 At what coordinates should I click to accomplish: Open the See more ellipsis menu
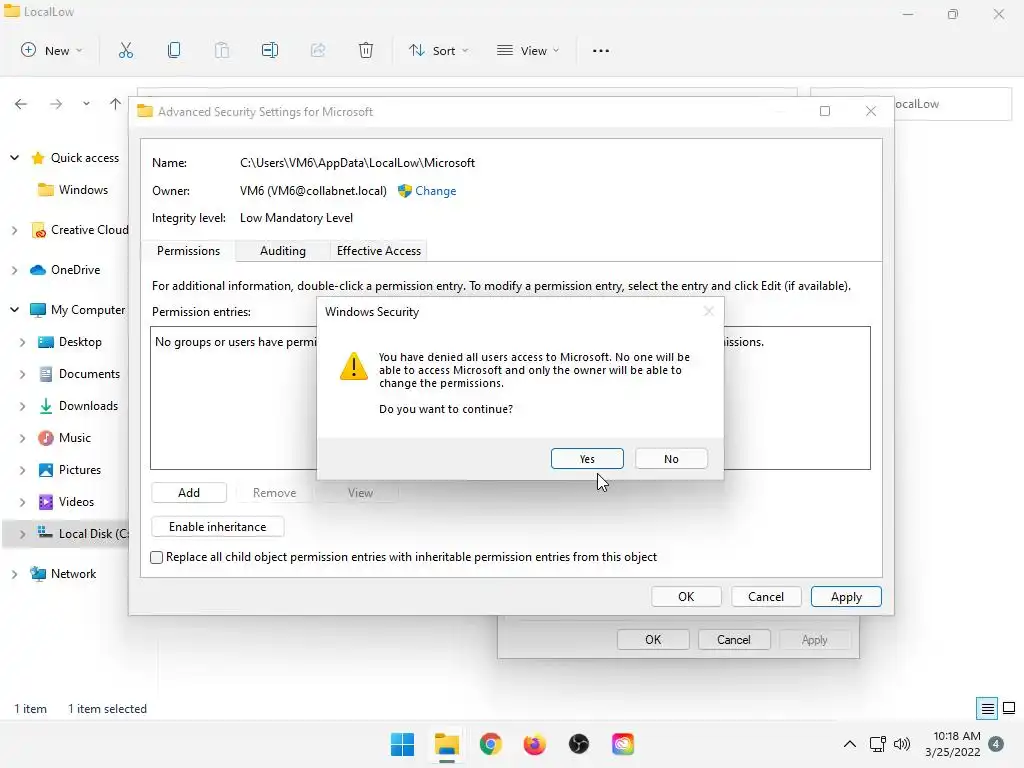(601, 50)
